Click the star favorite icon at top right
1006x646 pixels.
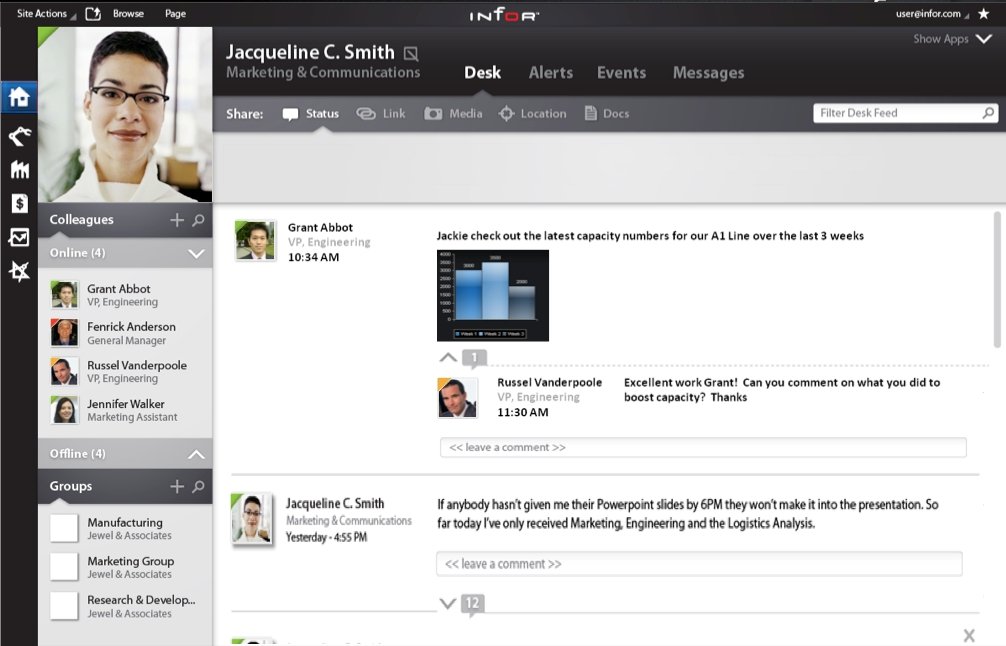coord(984,13)
